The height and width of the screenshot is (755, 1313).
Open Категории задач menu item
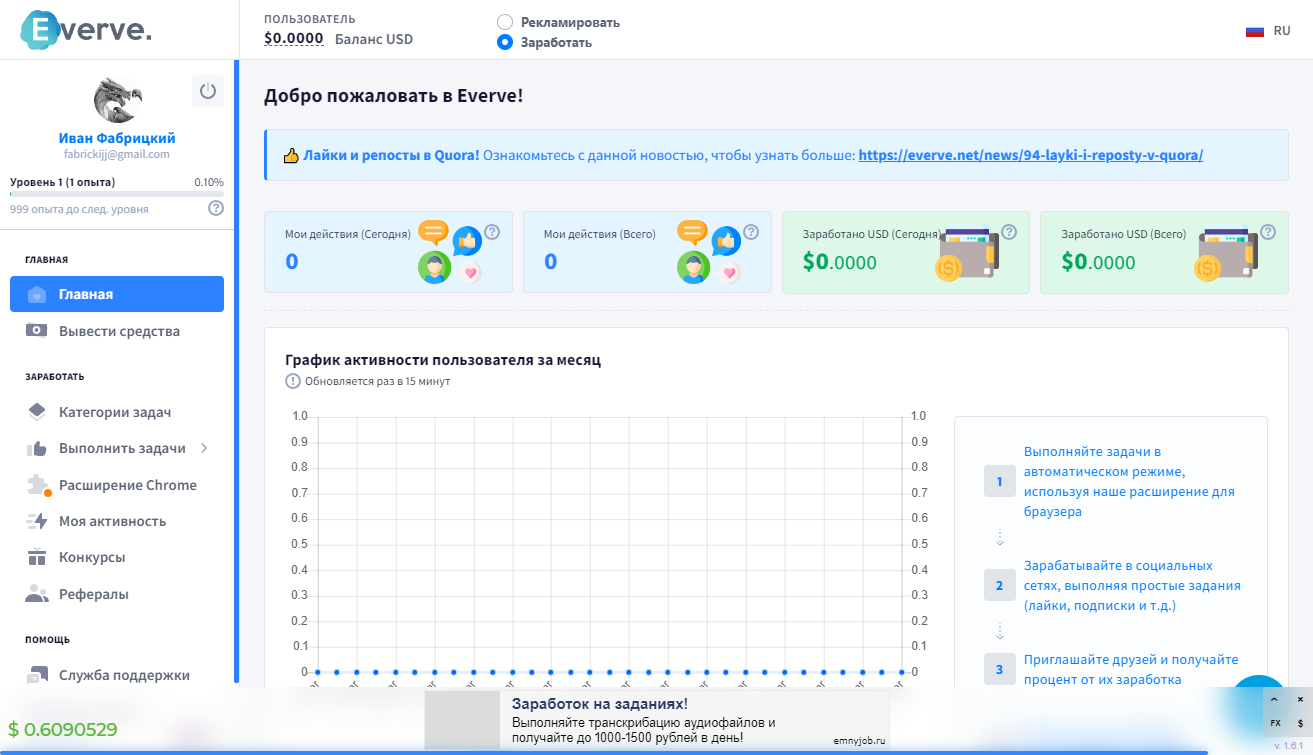coord(117,412)
